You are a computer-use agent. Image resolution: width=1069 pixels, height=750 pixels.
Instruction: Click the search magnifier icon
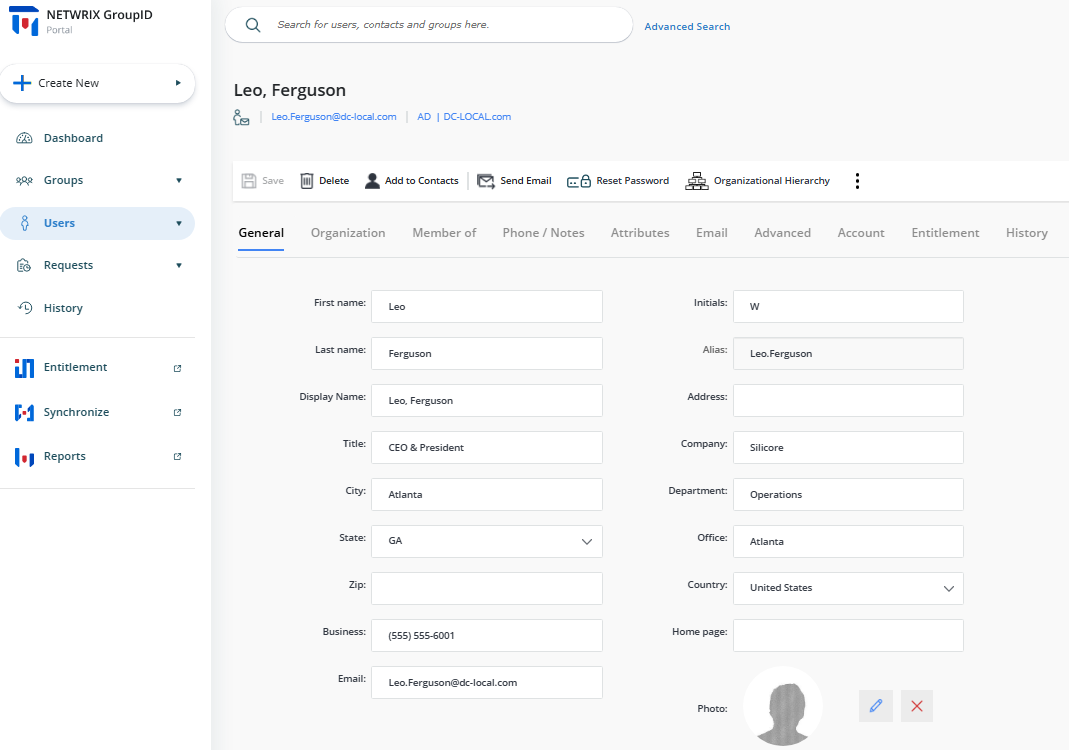click(252, 24)
